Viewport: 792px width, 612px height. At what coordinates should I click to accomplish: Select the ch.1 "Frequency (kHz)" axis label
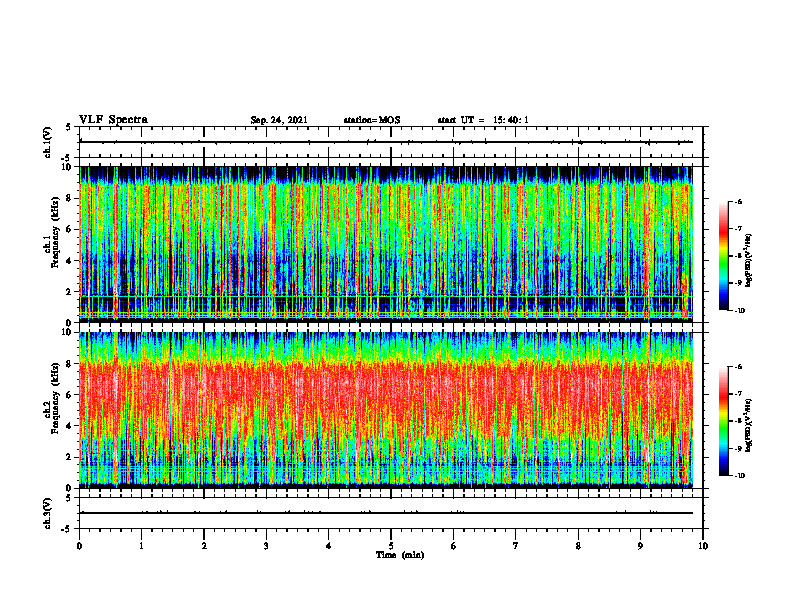(55, 232)
